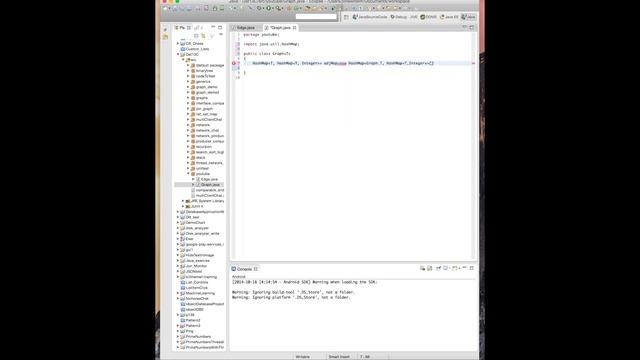Screen dimensions: 640x360
Task: Select the Disk_analyzer_write project
Action: tap(200, 233)
